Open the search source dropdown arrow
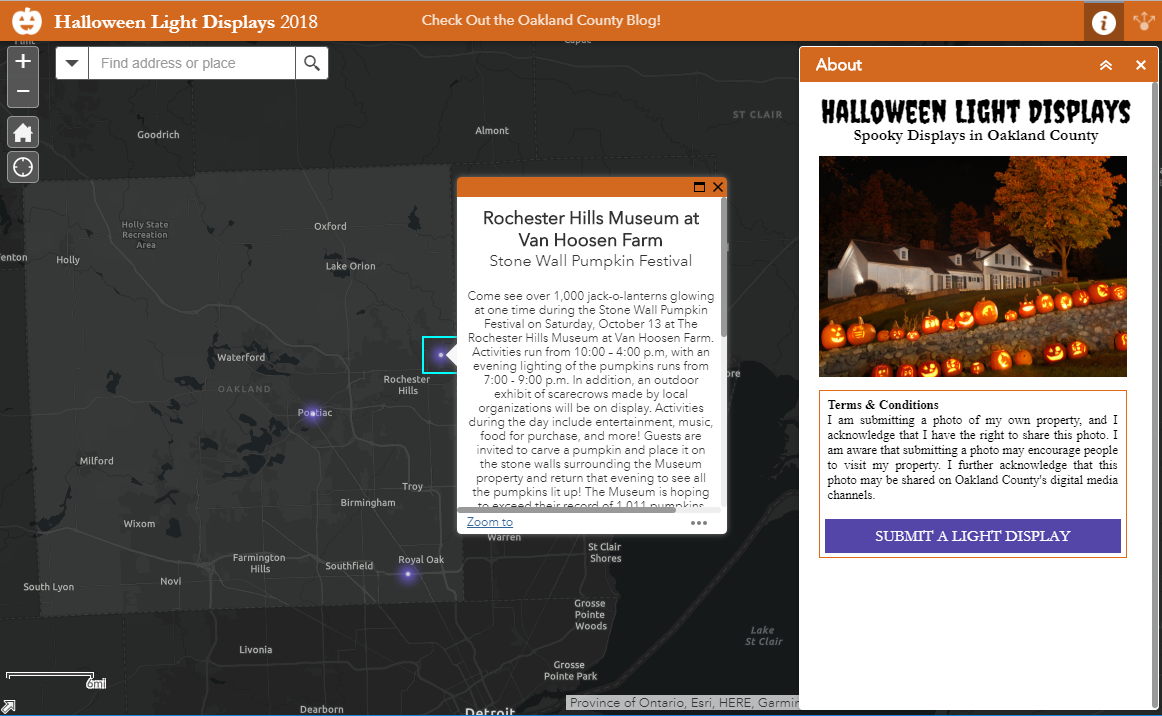This screenshot has width=1162, height=716. pos(71,62)
